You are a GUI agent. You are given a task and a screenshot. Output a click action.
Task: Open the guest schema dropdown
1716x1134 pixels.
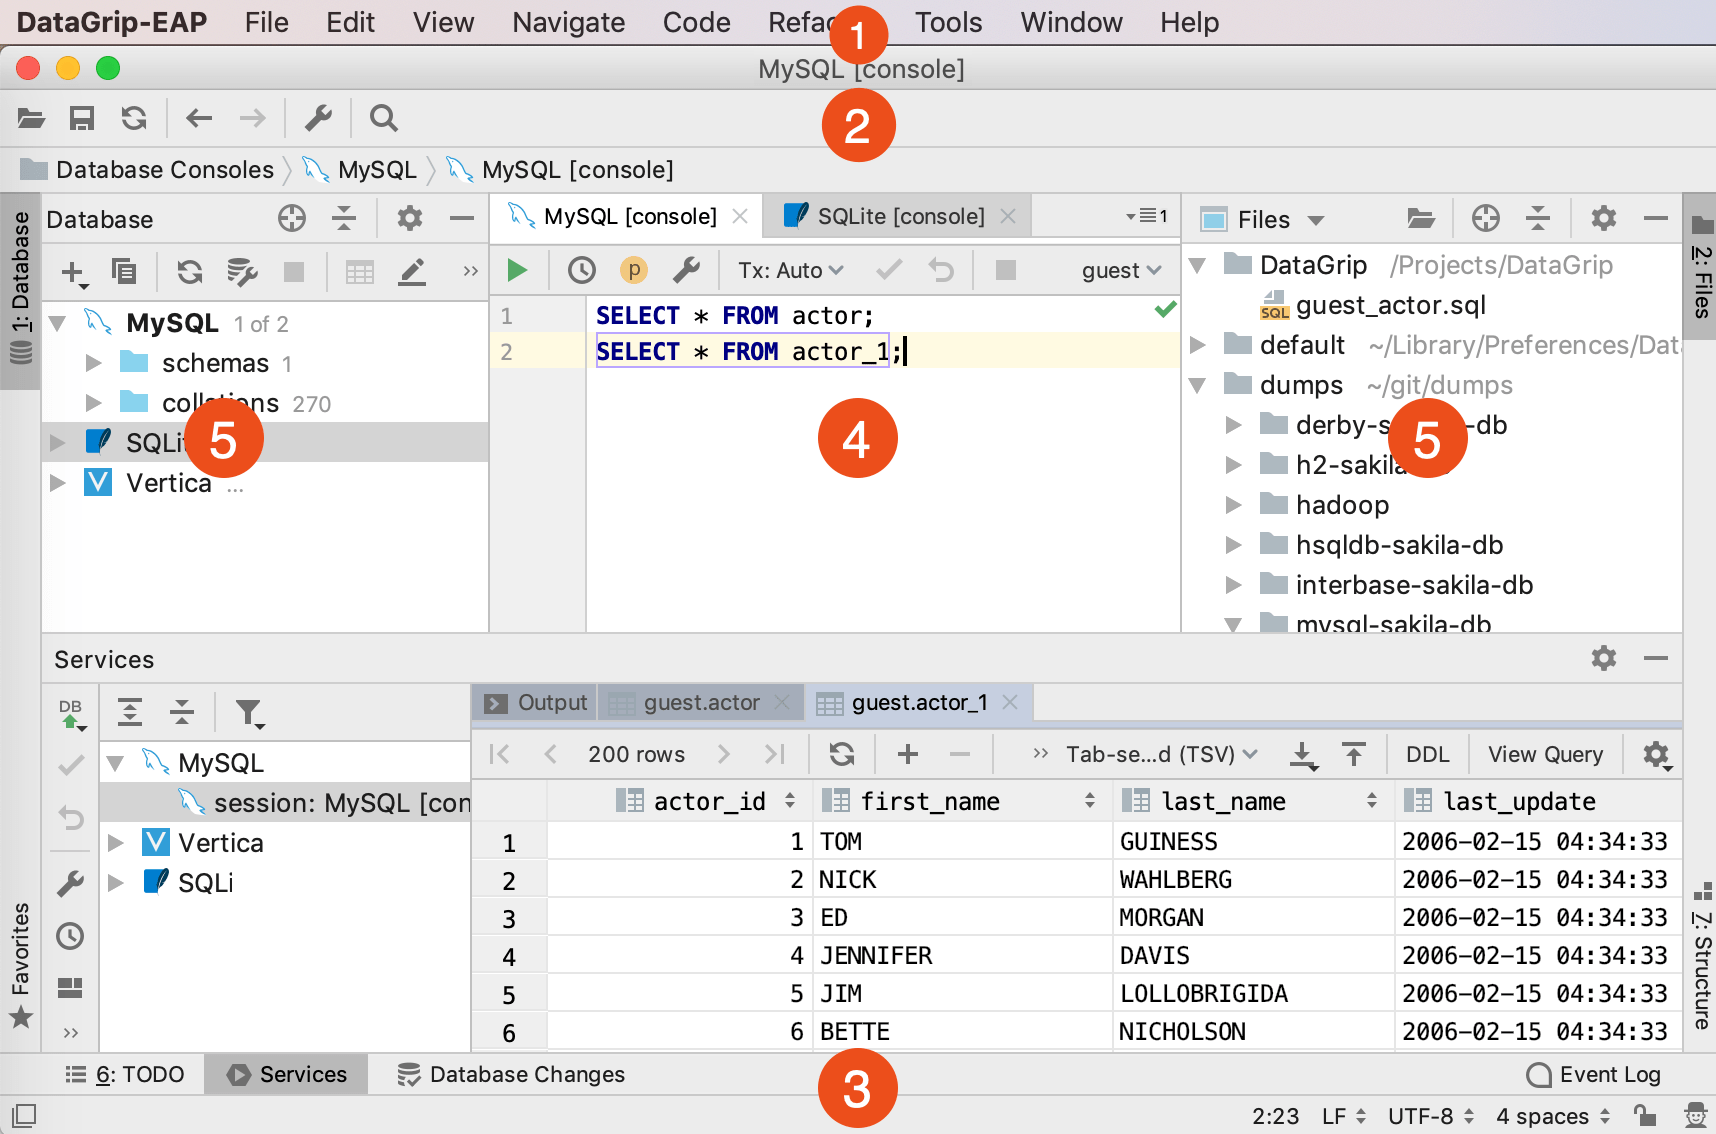(1122, 270)
